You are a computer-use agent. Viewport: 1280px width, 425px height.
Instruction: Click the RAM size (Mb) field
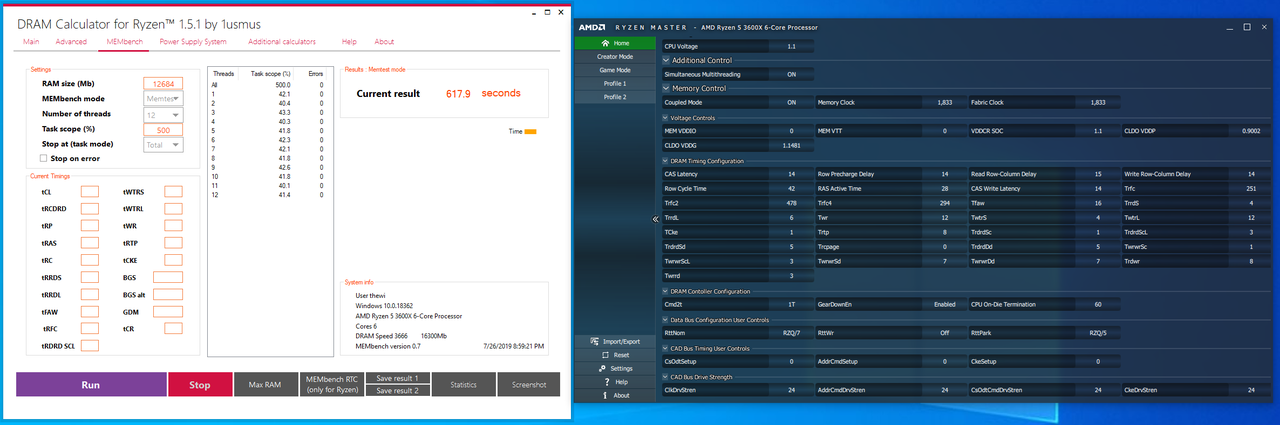[163, 83]
